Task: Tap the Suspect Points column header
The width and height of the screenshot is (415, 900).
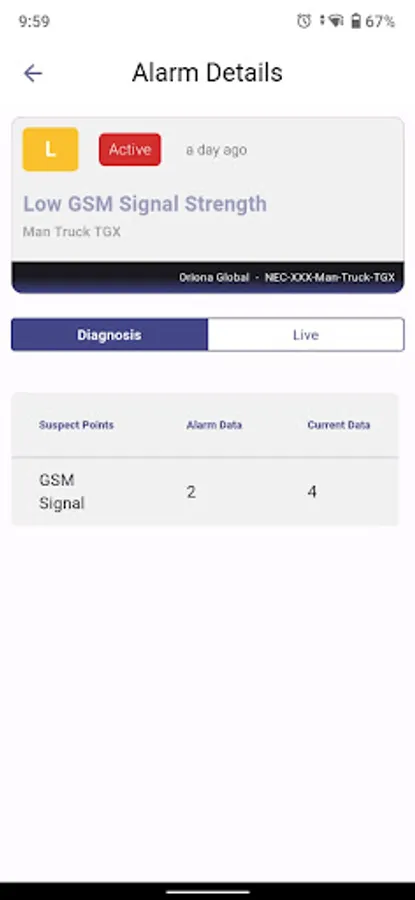Action: pyautogui.click(x=76, y=425)
